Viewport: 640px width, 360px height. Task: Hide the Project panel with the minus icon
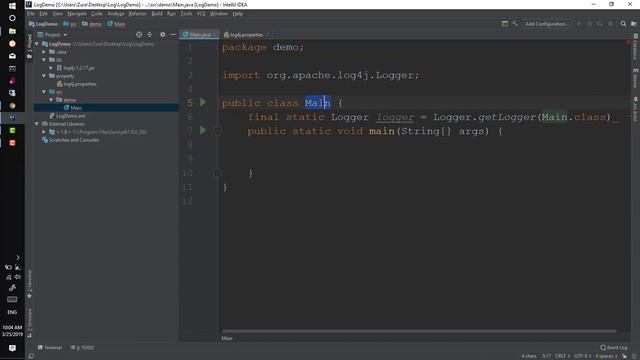pyautogui.click(x=173, y=35)
